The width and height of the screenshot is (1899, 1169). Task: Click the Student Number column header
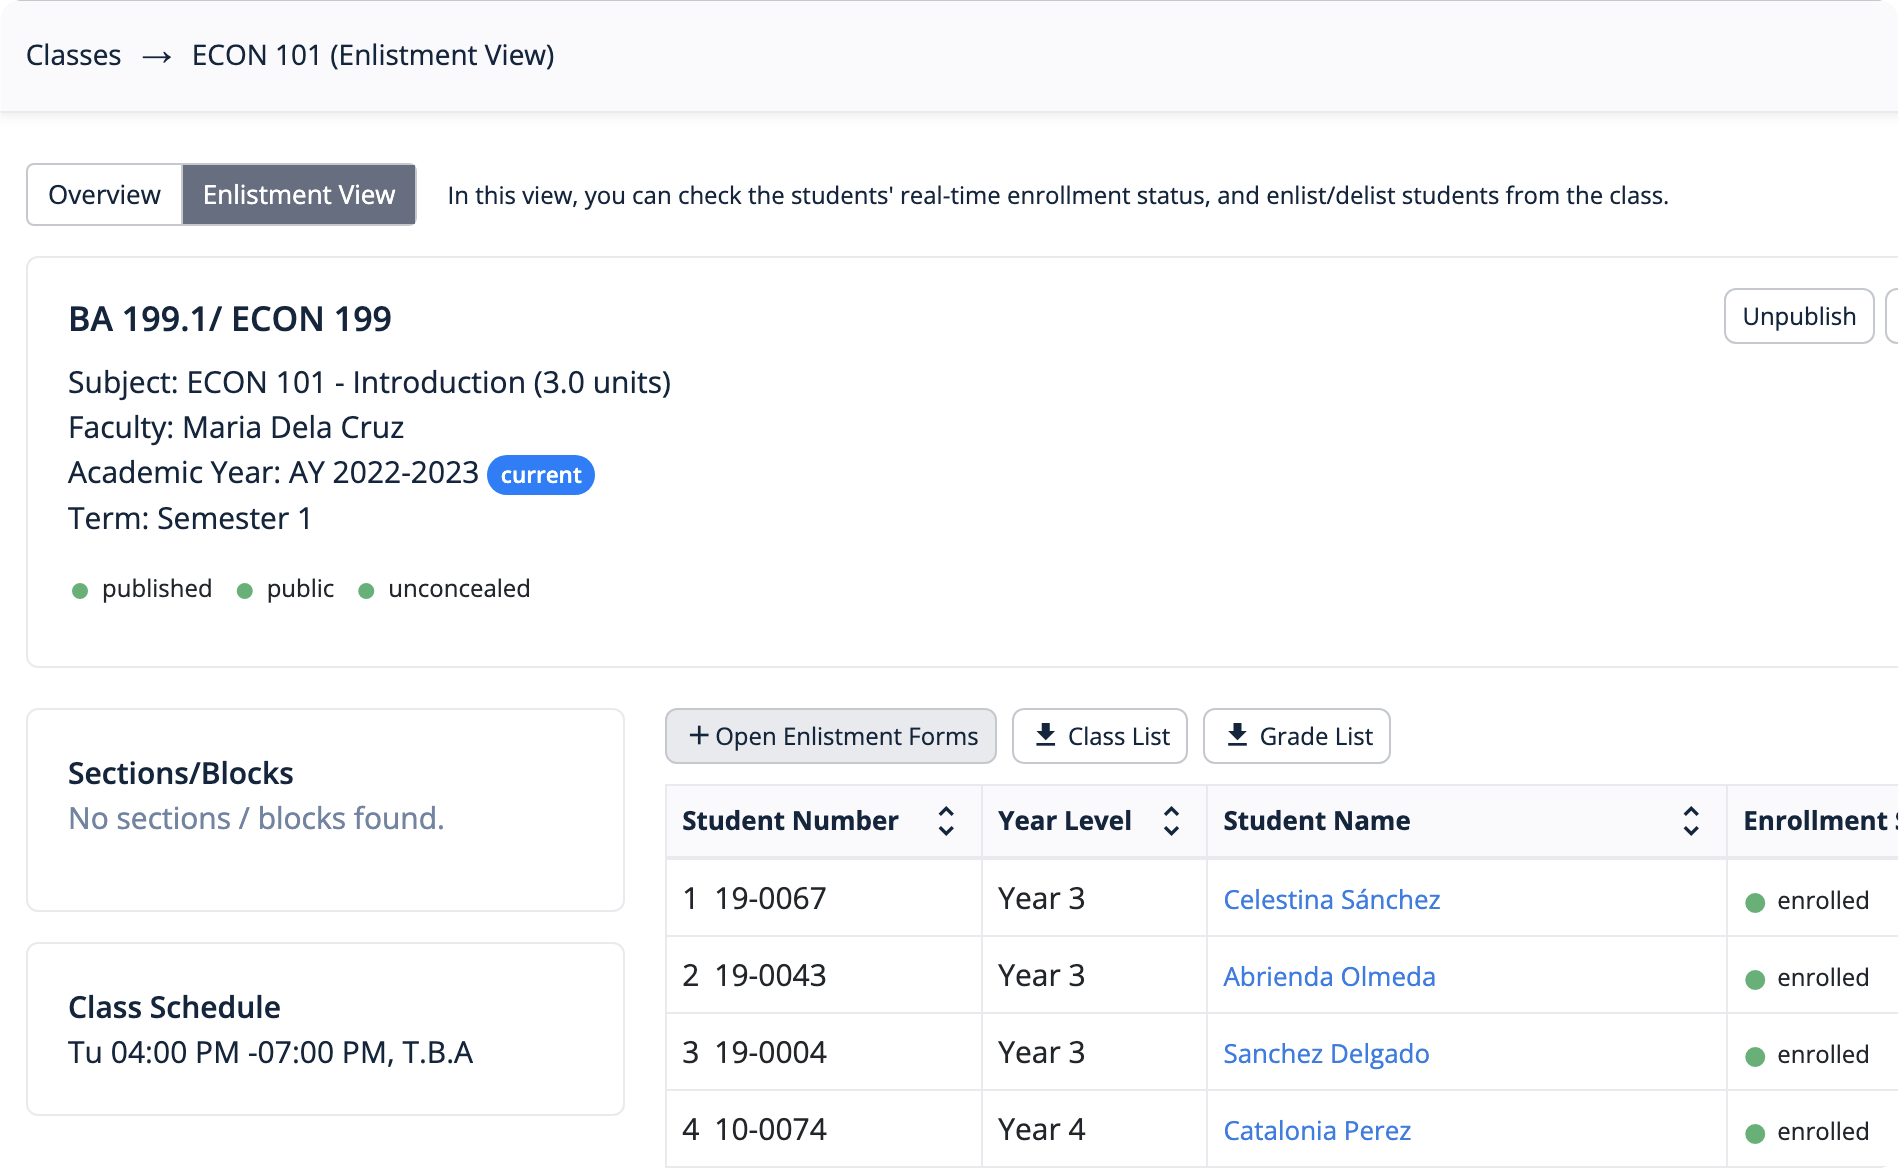click(x=790, y=821)
